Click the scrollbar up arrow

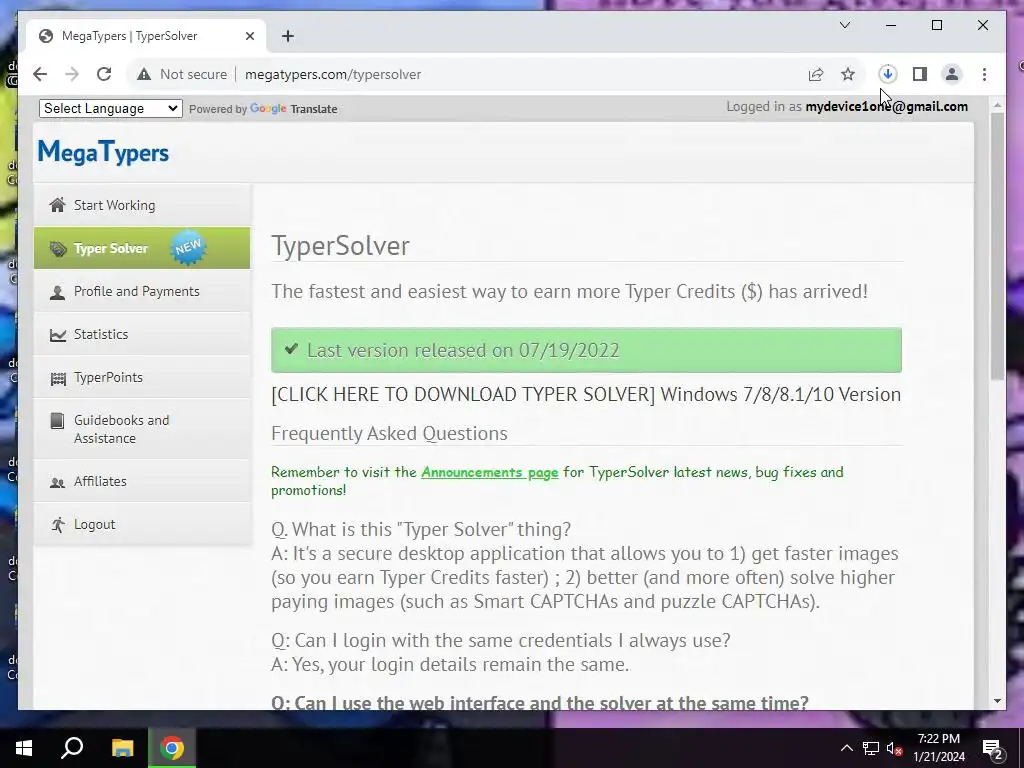997,104
